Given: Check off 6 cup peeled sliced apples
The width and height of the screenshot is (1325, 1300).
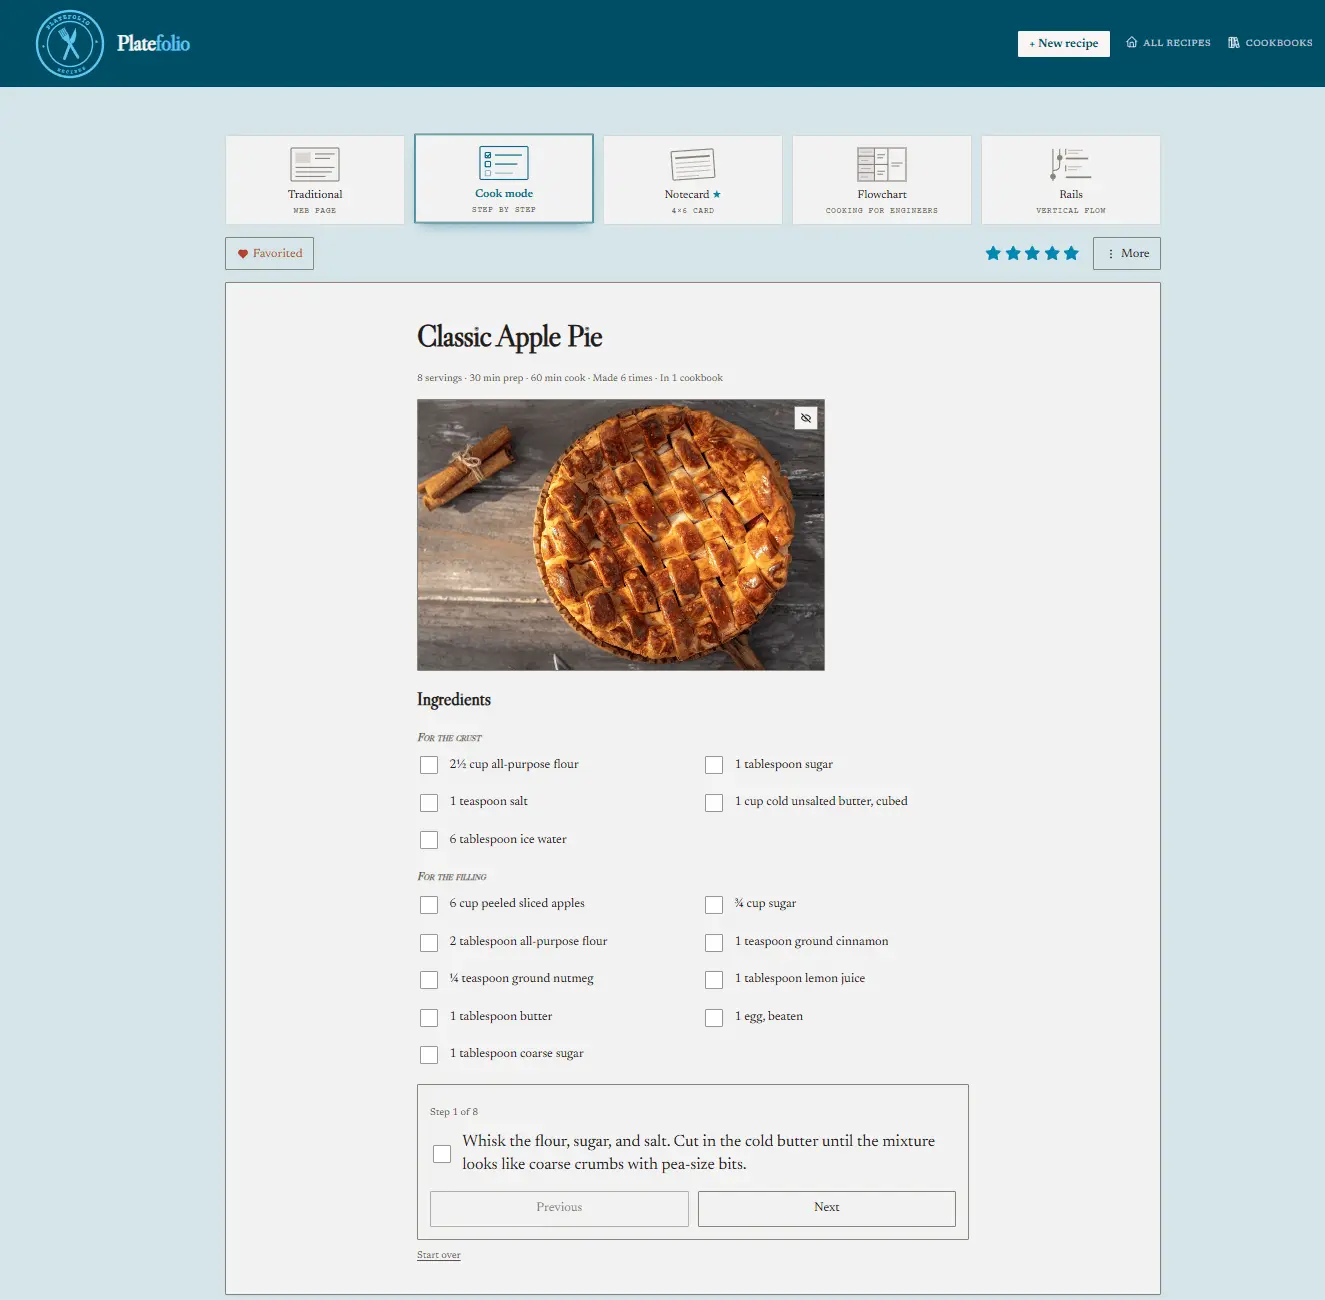Looking at the screenshot, I should click(x=429, y=905).
